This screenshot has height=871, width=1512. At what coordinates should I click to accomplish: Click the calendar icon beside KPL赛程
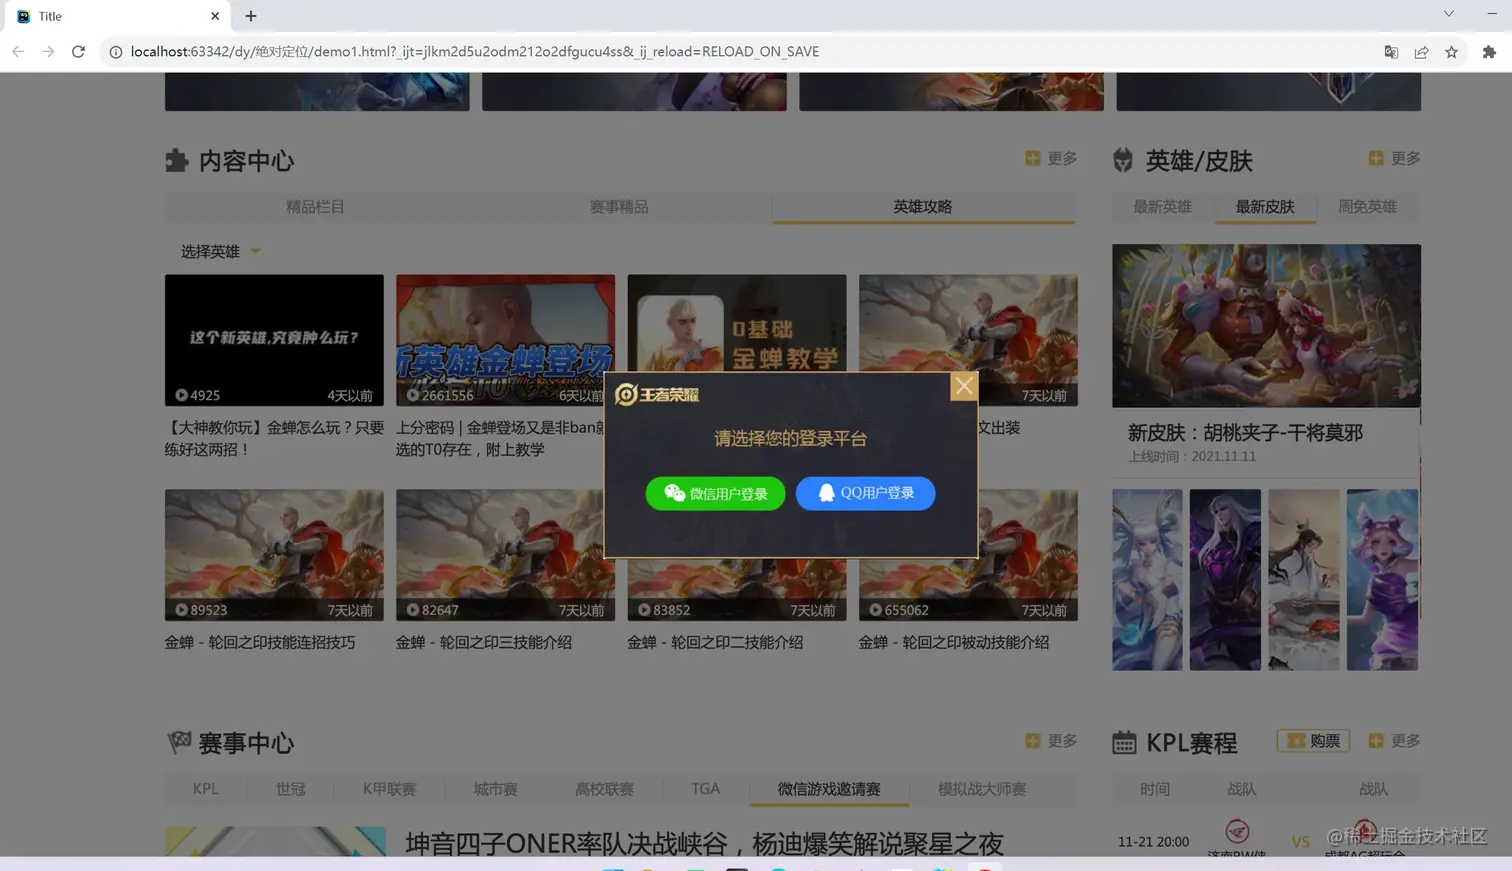[x=1124, y=743]
